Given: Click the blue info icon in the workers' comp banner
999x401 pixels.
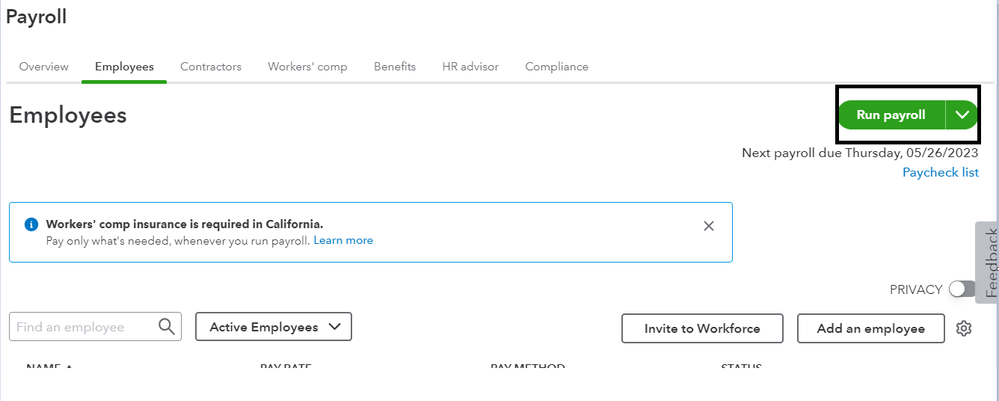Looking at the screenshot, I should click(x=31, y=224).
